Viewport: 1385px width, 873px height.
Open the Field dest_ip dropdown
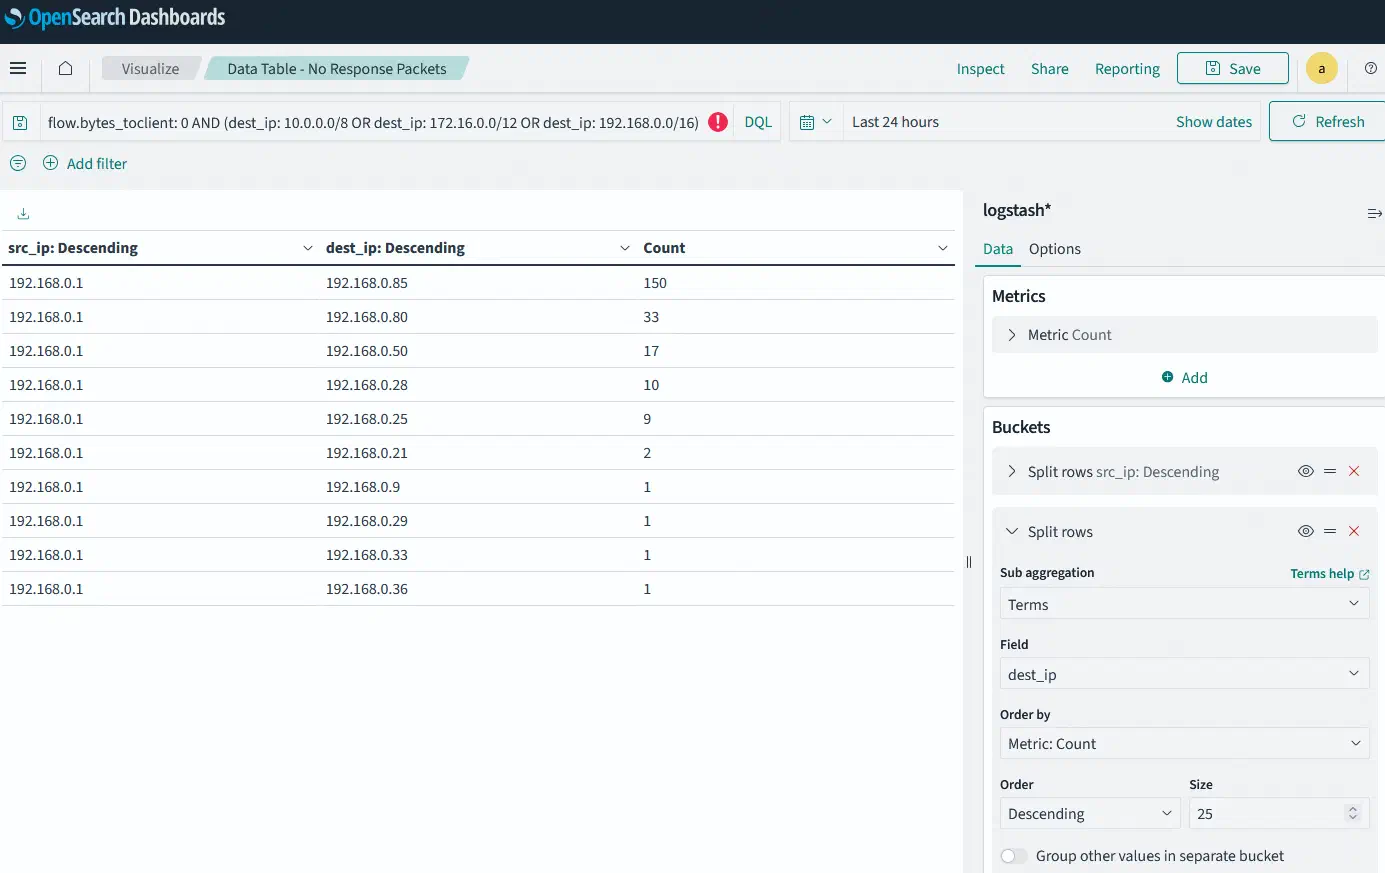click(x=1184, y=674)
